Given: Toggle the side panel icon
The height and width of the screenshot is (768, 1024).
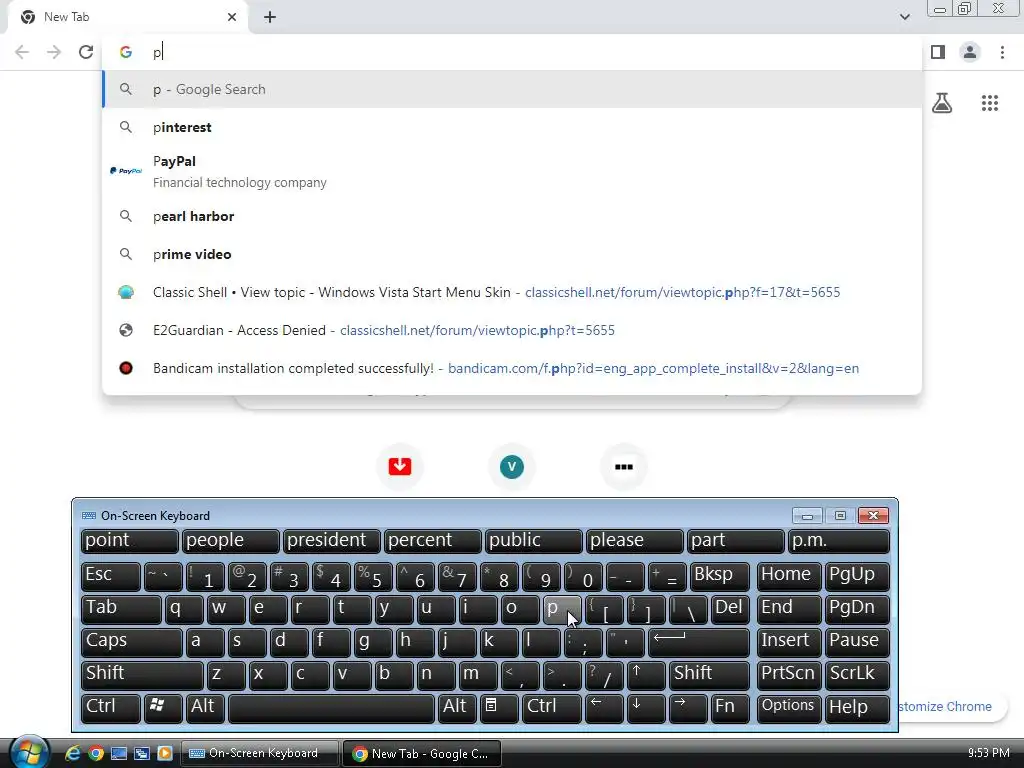Looking at the screenshot, I should coord(938,52).
